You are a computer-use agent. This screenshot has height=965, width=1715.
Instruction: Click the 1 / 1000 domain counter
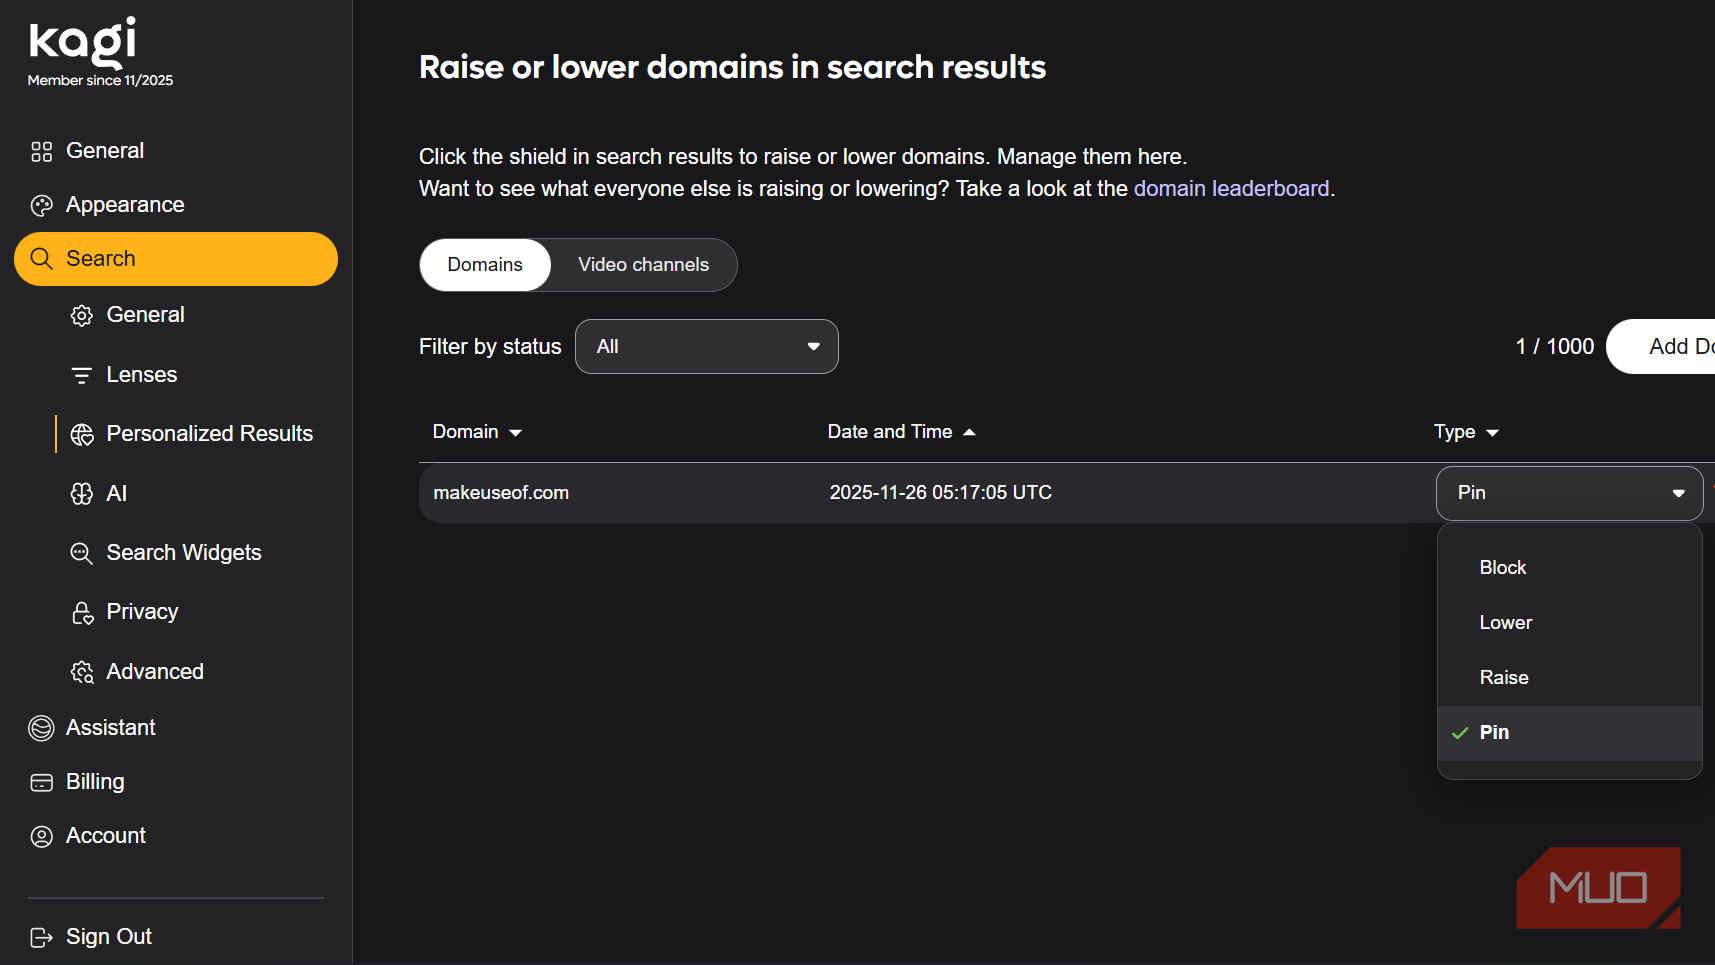[x=1555, y=347]
